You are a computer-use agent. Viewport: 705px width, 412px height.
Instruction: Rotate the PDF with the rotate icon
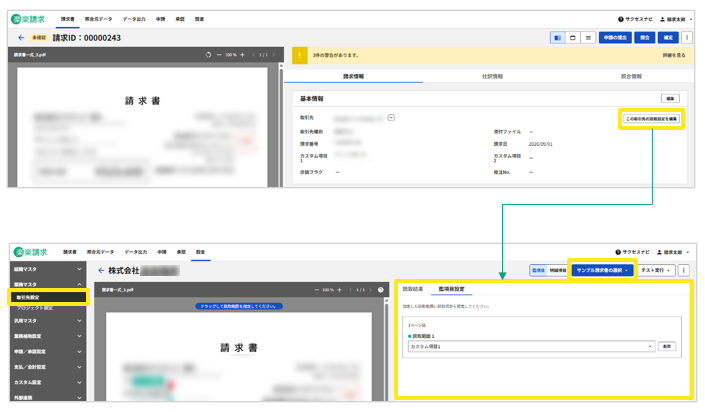(208, 55)
